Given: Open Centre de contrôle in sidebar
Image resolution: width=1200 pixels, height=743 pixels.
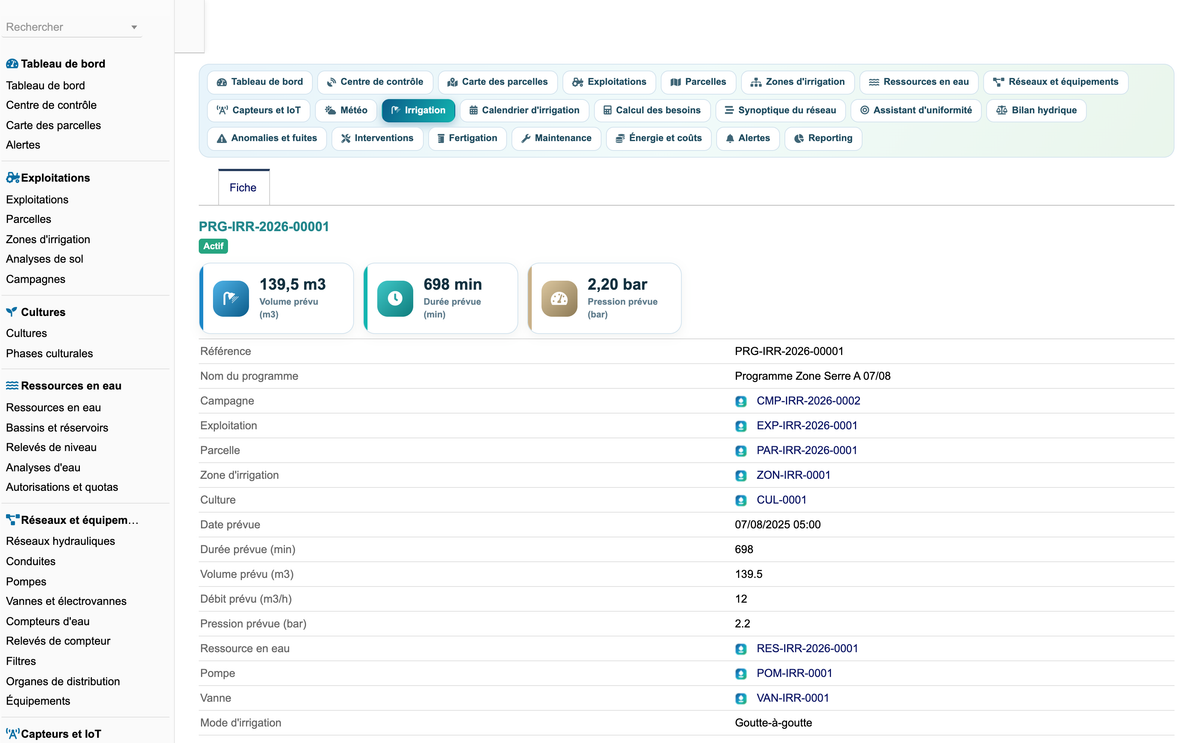Looking at the screenshot, I should 51,106.
